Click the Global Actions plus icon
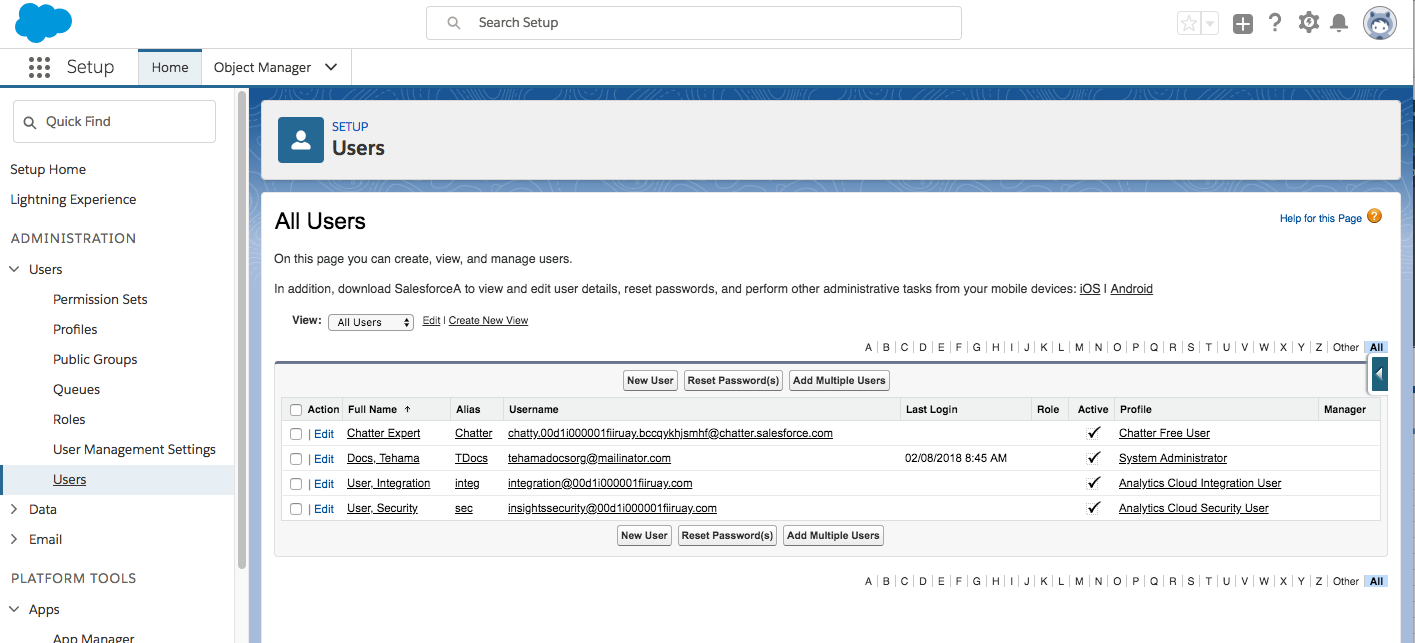 coord(1243,24)
